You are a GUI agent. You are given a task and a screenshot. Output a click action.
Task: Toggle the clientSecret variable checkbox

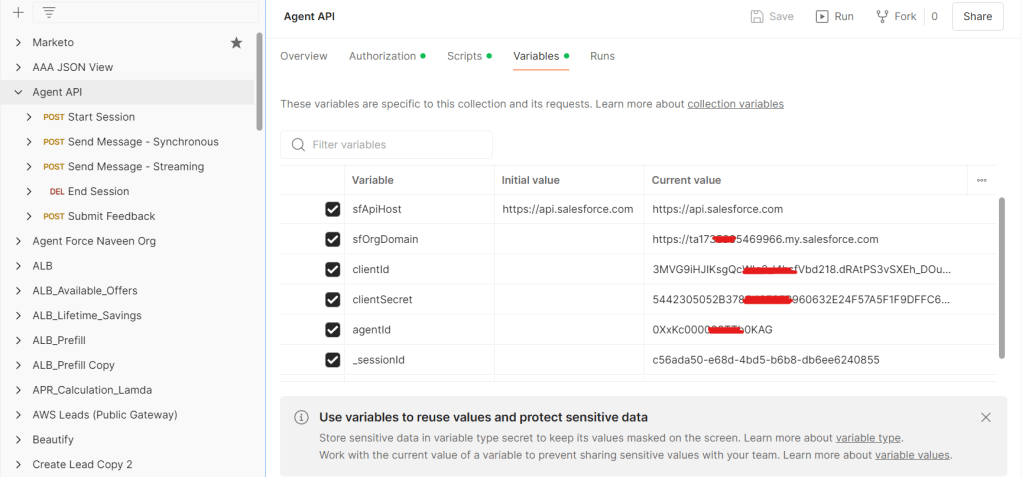pyautogui.click(x=333, y=299)
